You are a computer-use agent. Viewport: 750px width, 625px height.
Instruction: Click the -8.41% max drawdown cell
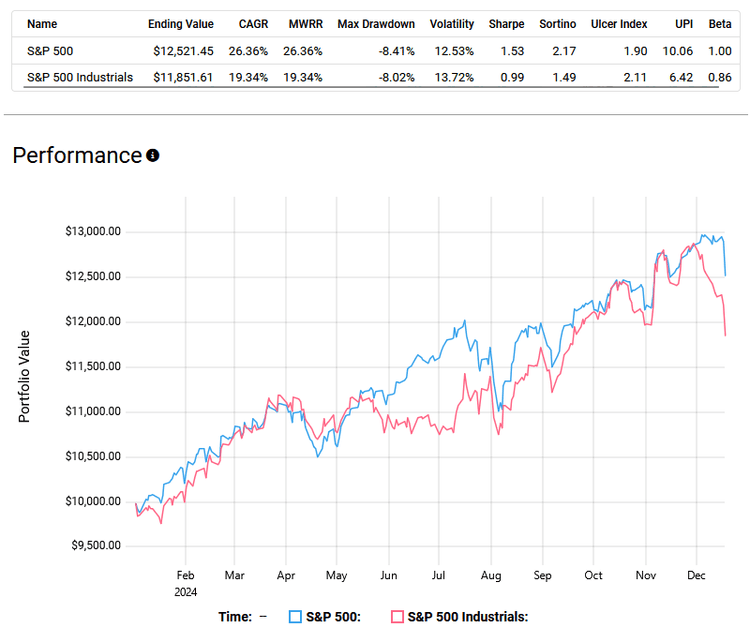397,51
